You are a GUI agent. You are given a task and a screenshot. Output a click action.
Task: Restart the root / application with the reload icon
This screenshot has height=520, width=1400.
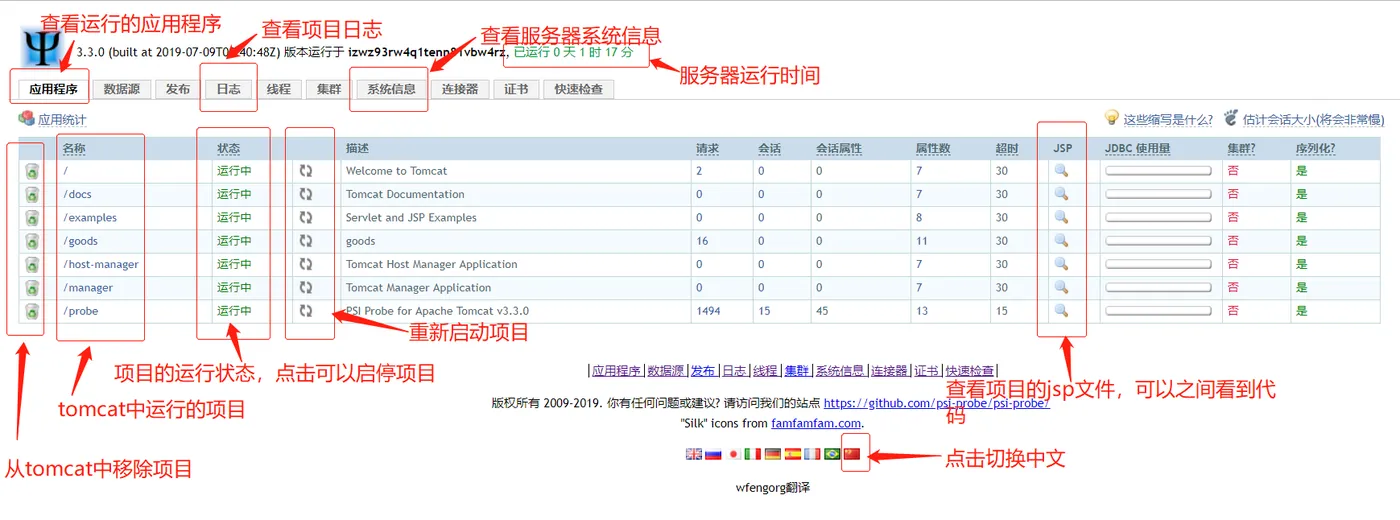click(306, 171)
